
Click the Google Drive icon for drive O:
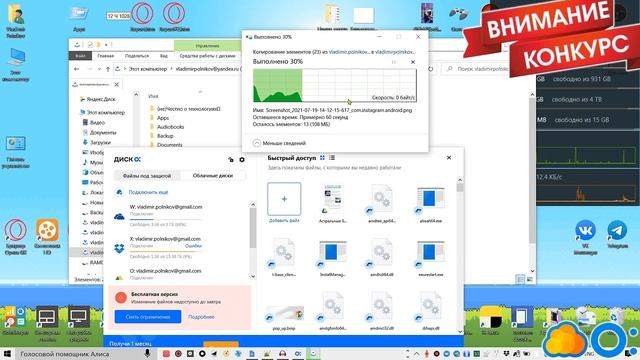(x=119, y=278)
